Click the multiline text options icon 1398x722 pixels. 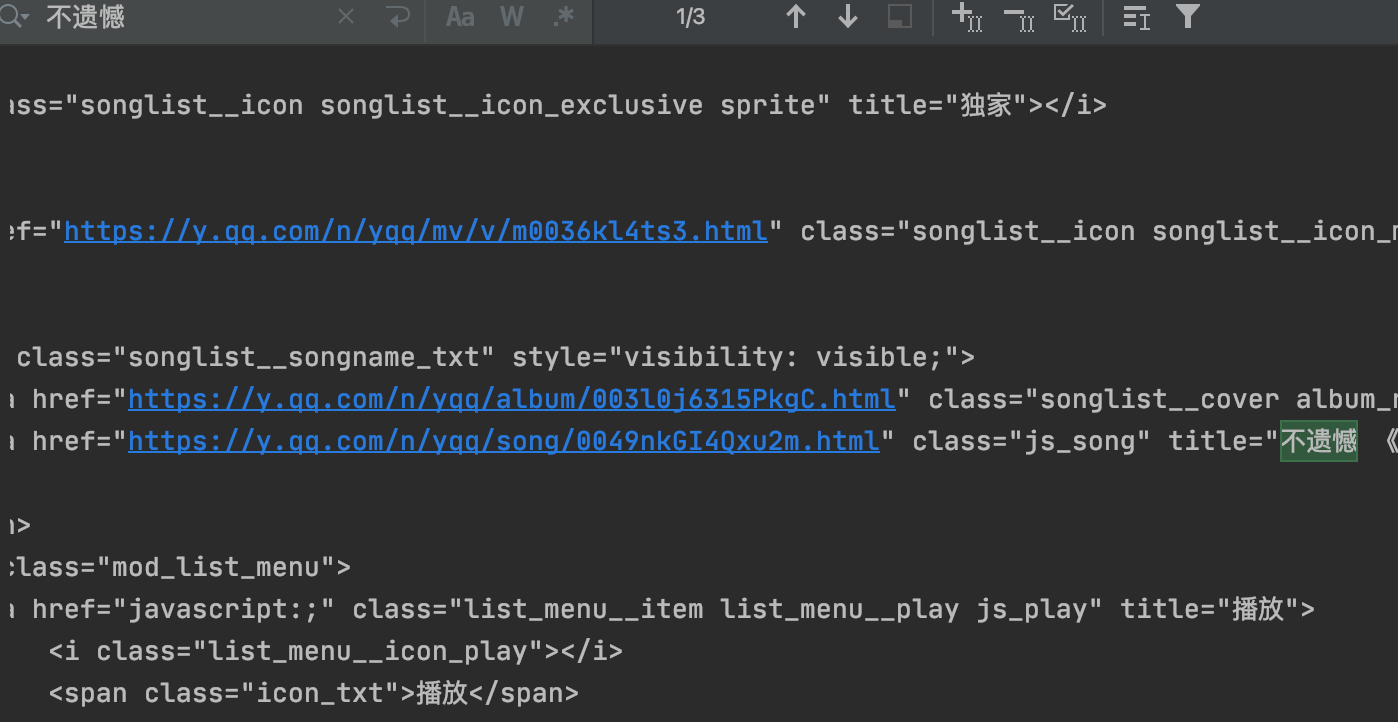1136,16
